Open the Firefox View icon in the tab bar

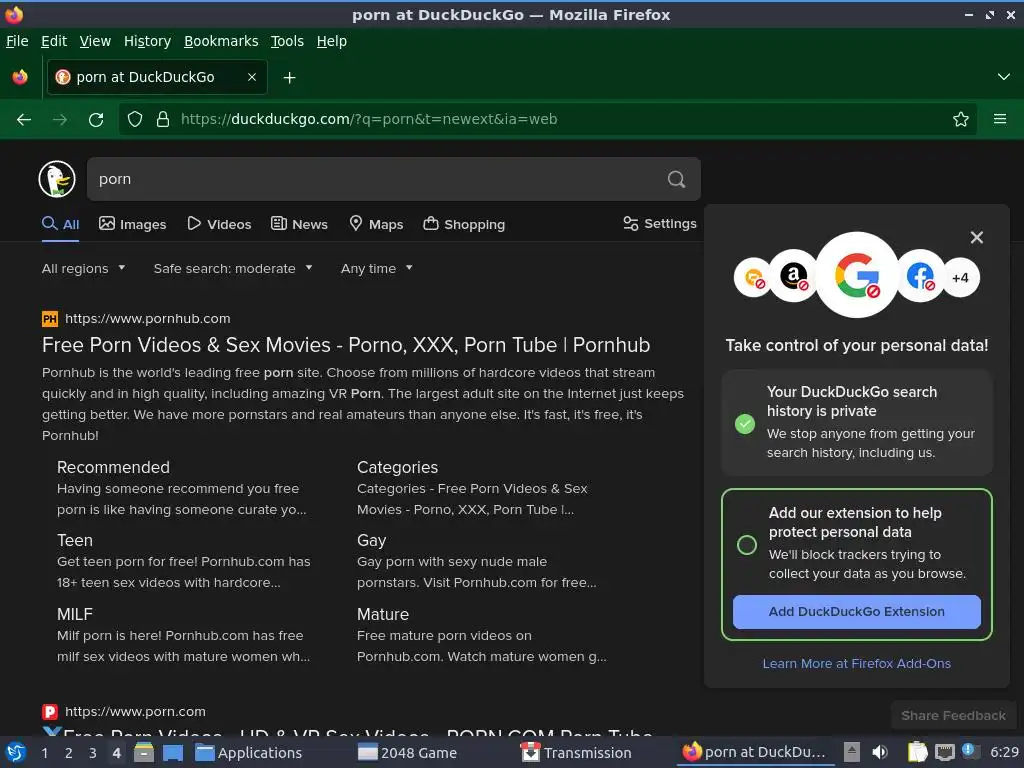(x=20, y=77)
